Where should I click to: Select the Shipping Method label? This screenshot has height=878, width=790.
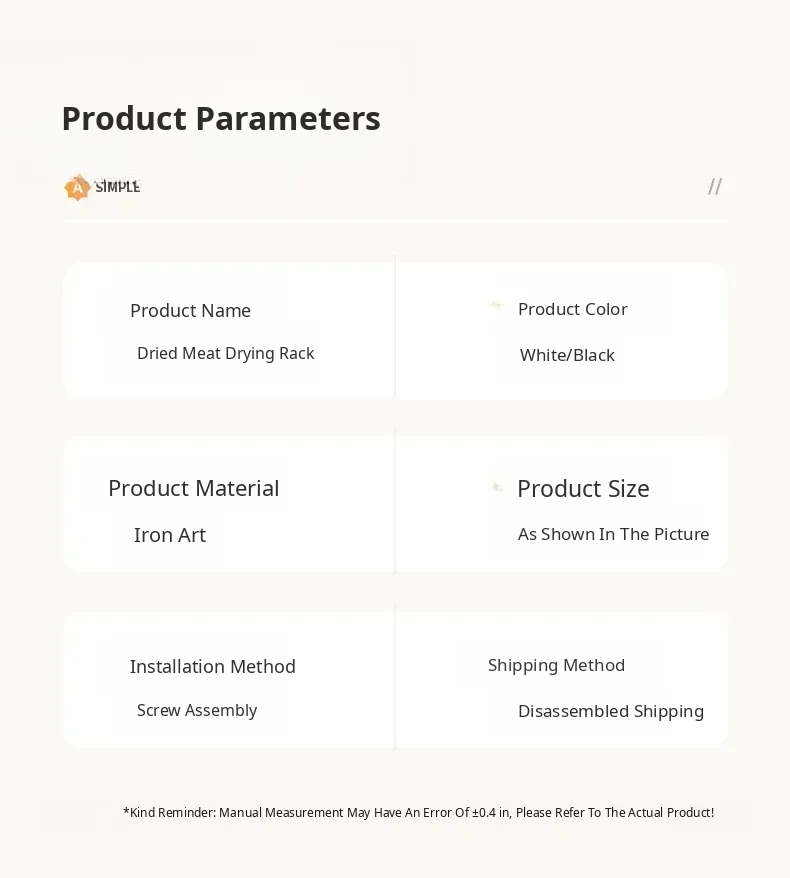pyautogui.click(x=556, y=665)
